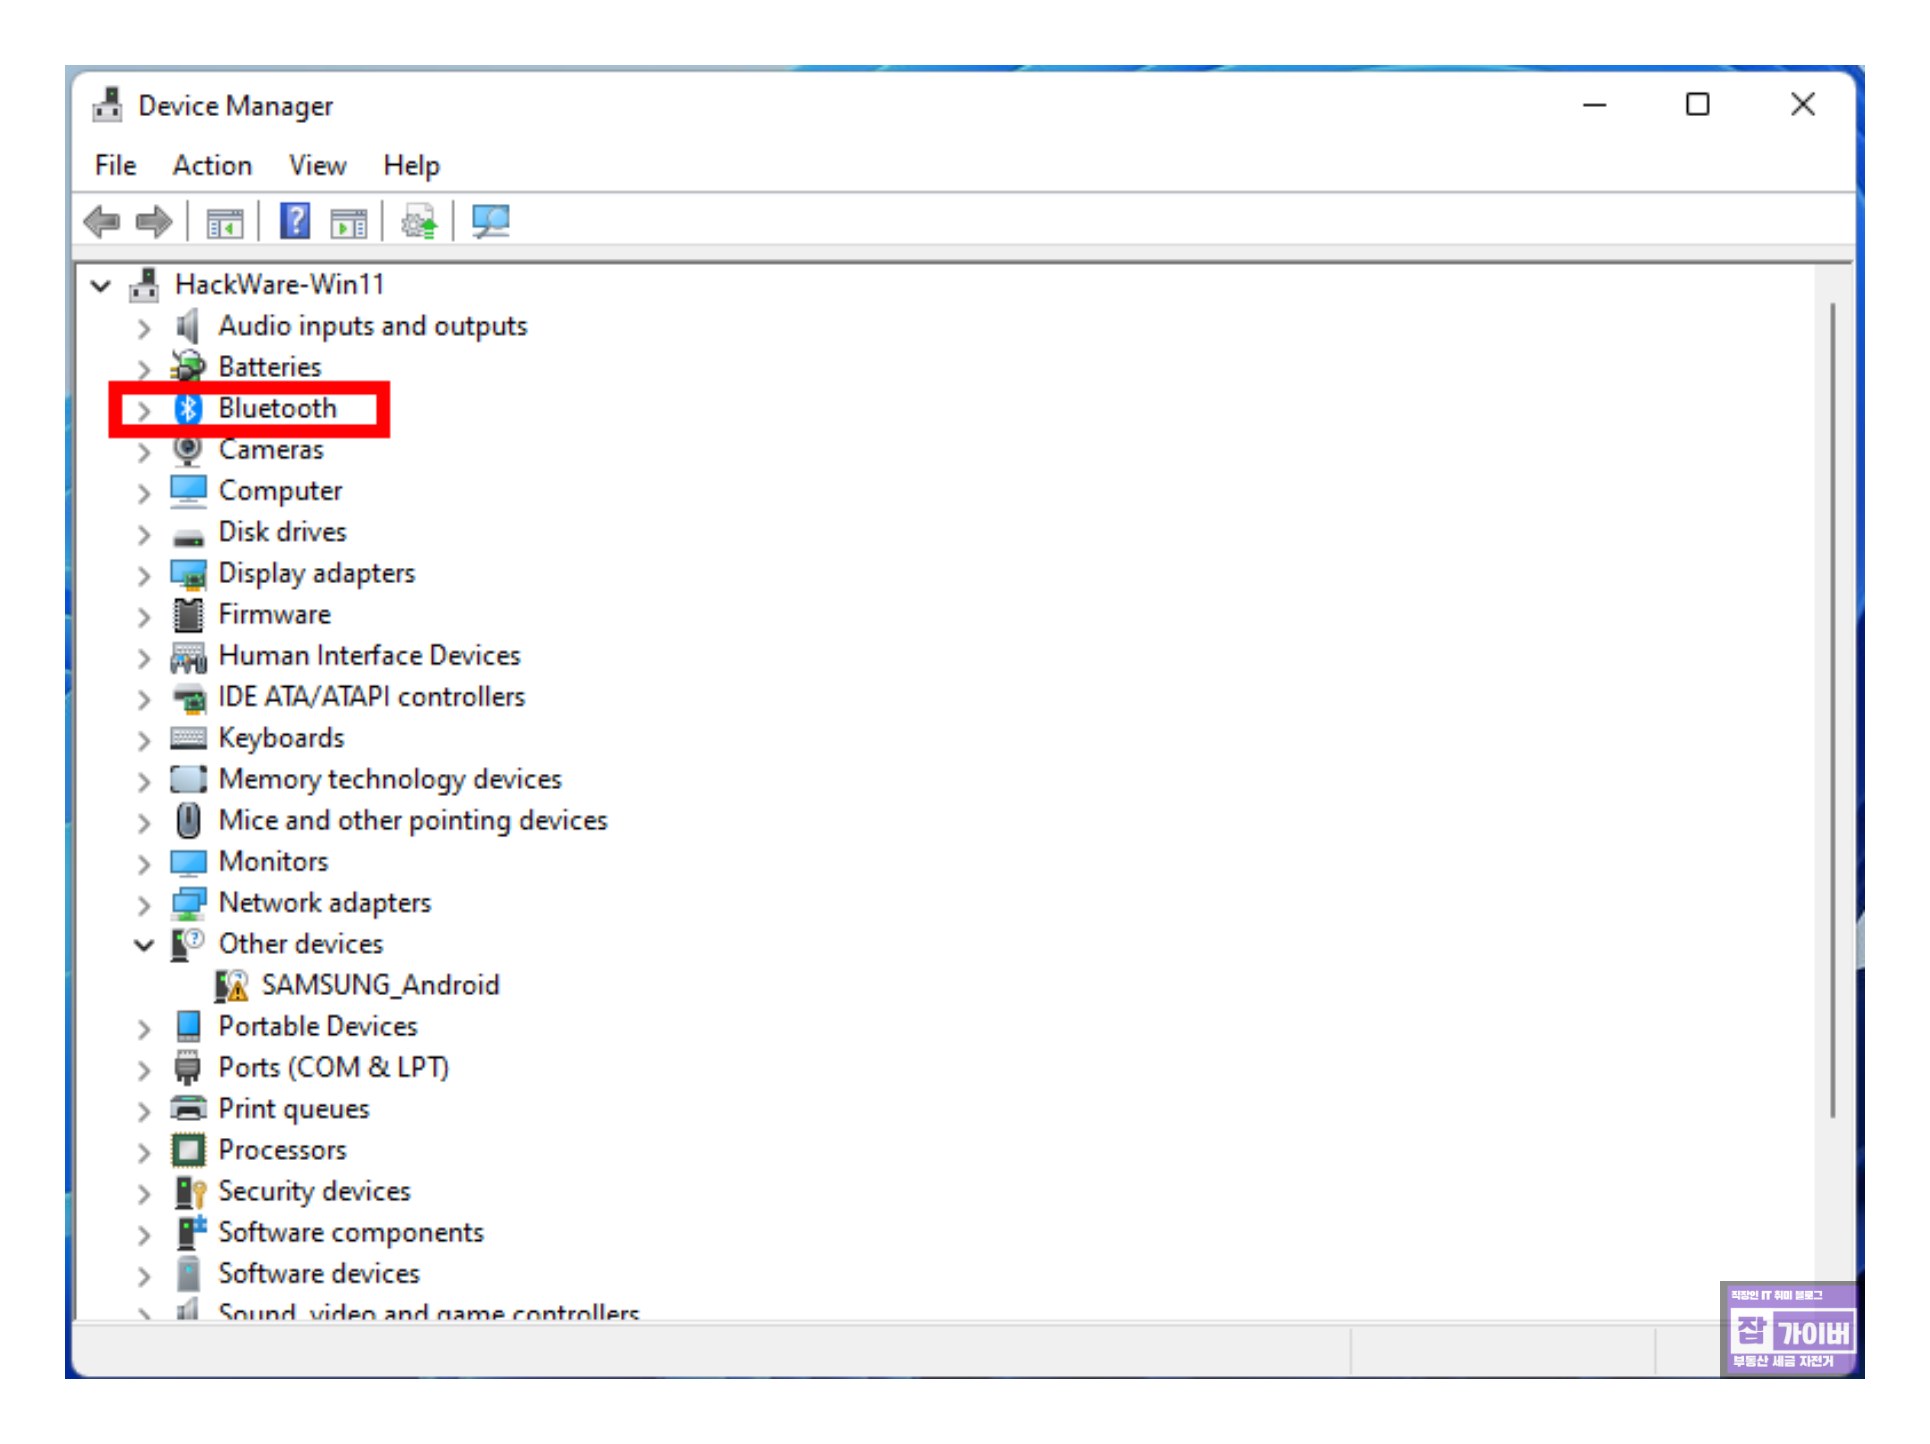Image resolution: width=1930 pixels, height=1444 pixels.
Task: Open the View menu
Action: [x=317, y=165]
